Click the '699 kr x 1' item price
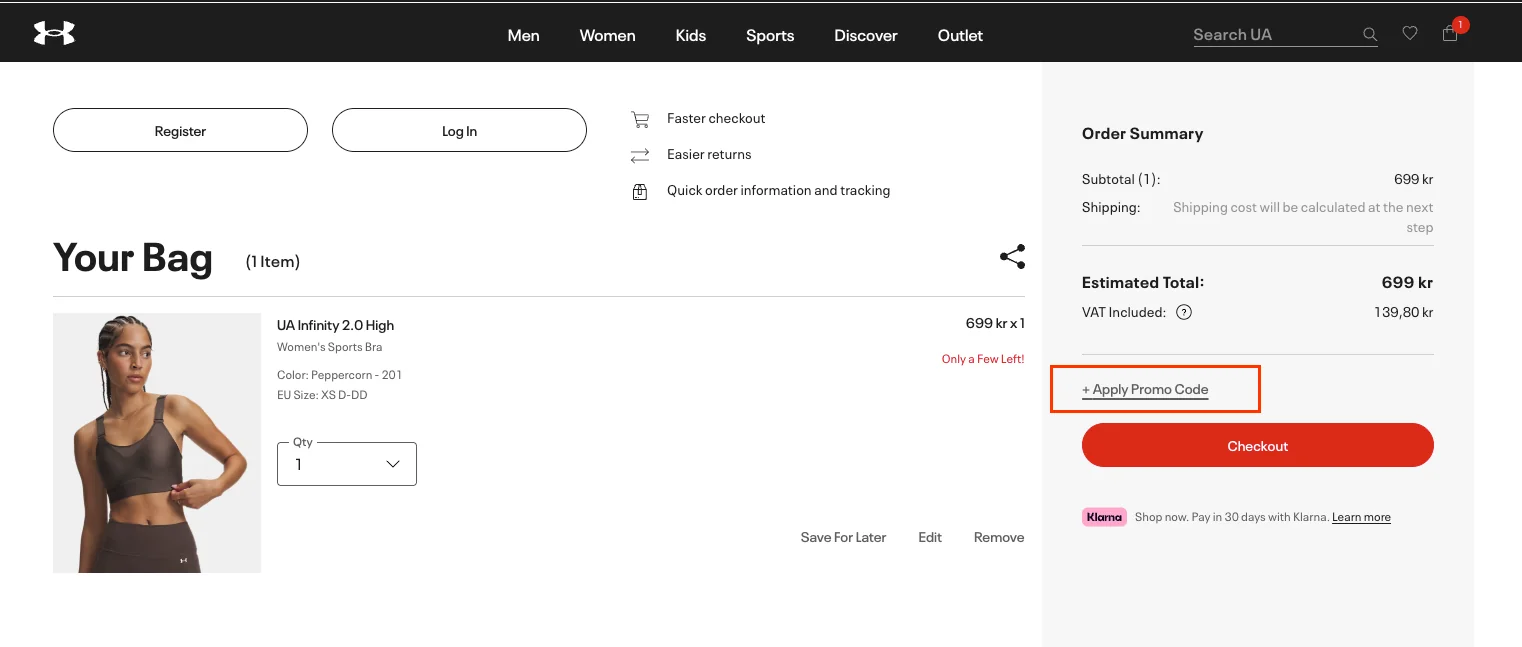 pos(995,323)
